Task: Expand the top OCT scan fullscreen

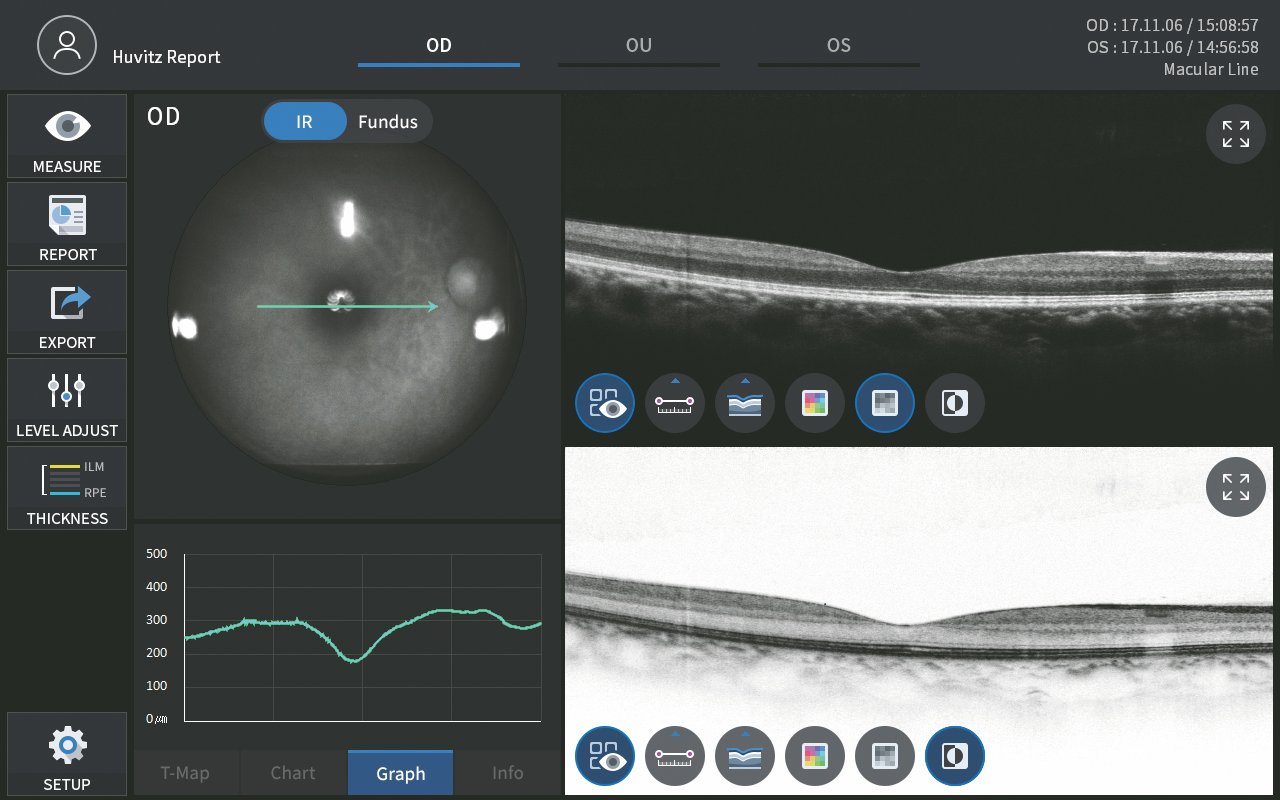Action: (x=1236, y=134)
